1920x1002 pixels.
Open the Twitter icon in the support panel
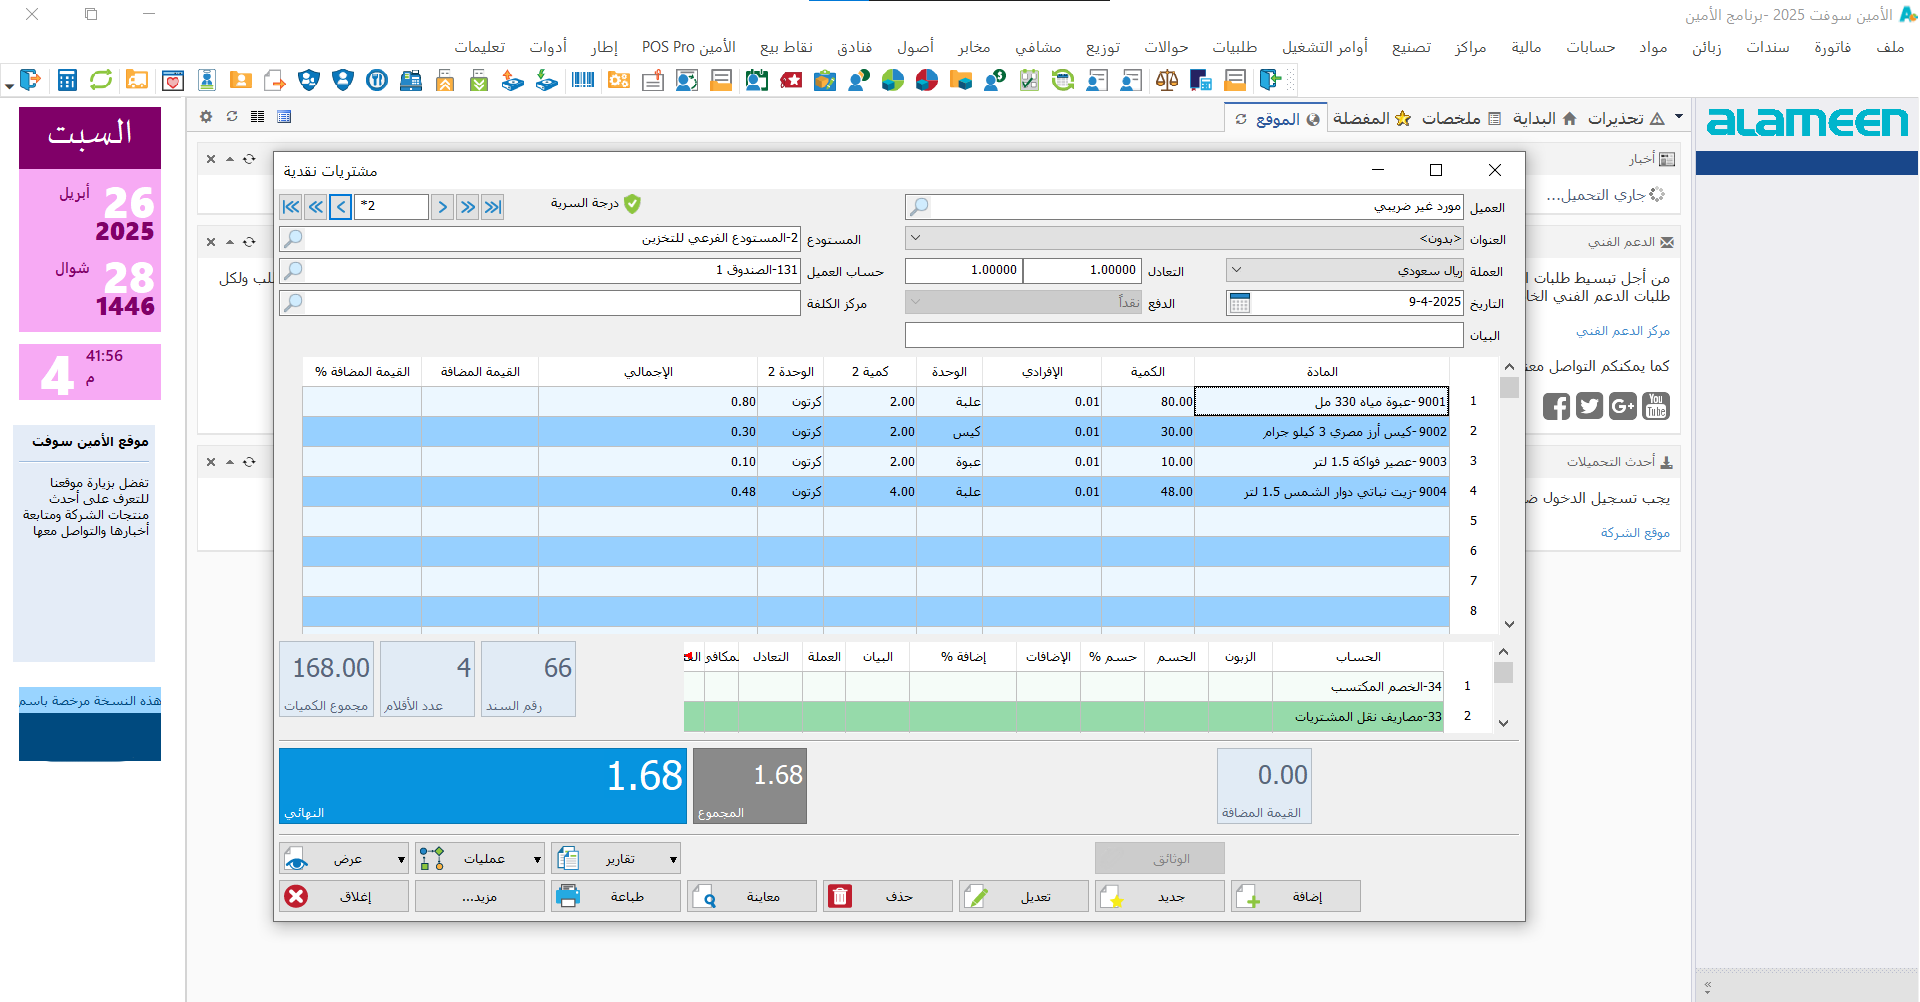1589,406
